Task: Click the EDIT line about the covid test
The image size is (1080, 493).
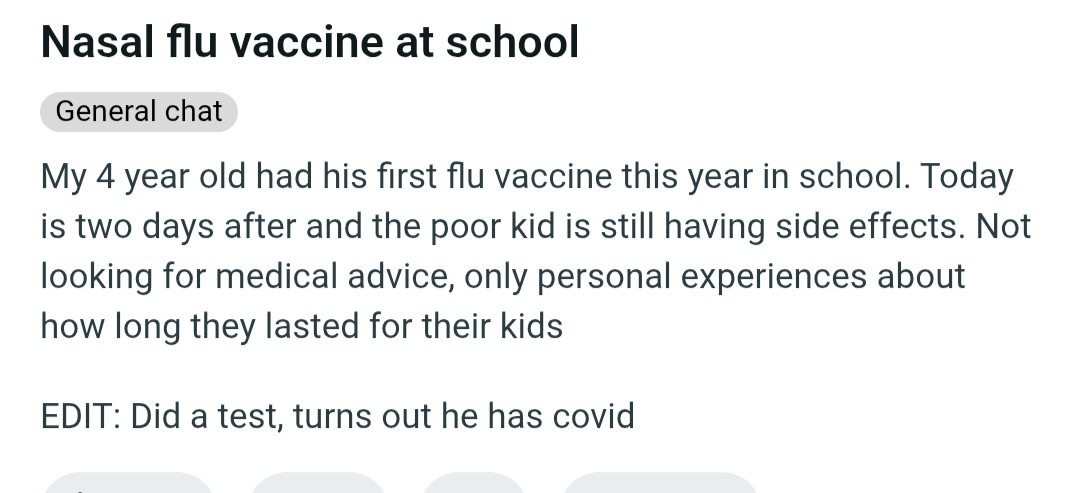Action: coord(338,414)
